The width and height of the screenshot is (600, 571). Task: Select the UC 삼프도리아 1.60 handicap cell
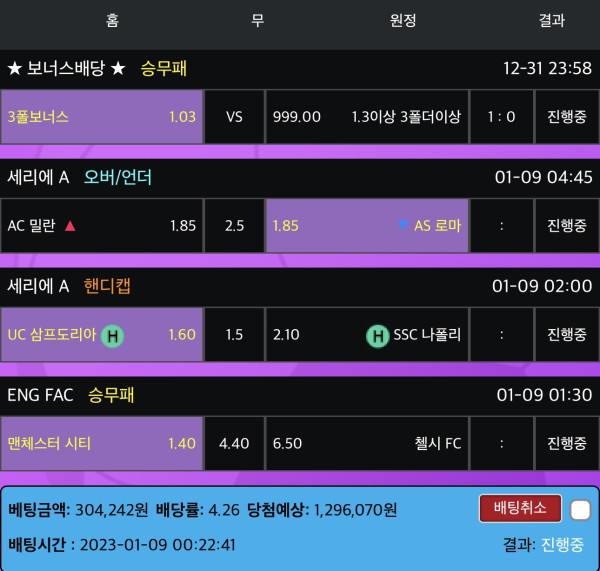tap(102, 335)
